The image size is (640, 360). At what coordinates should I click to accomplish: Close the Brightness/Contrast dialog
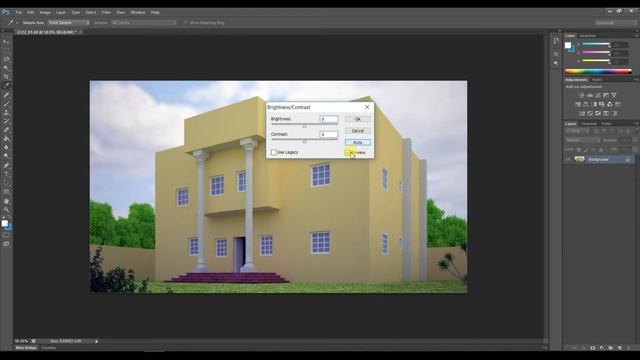click(x=367, y=107)
